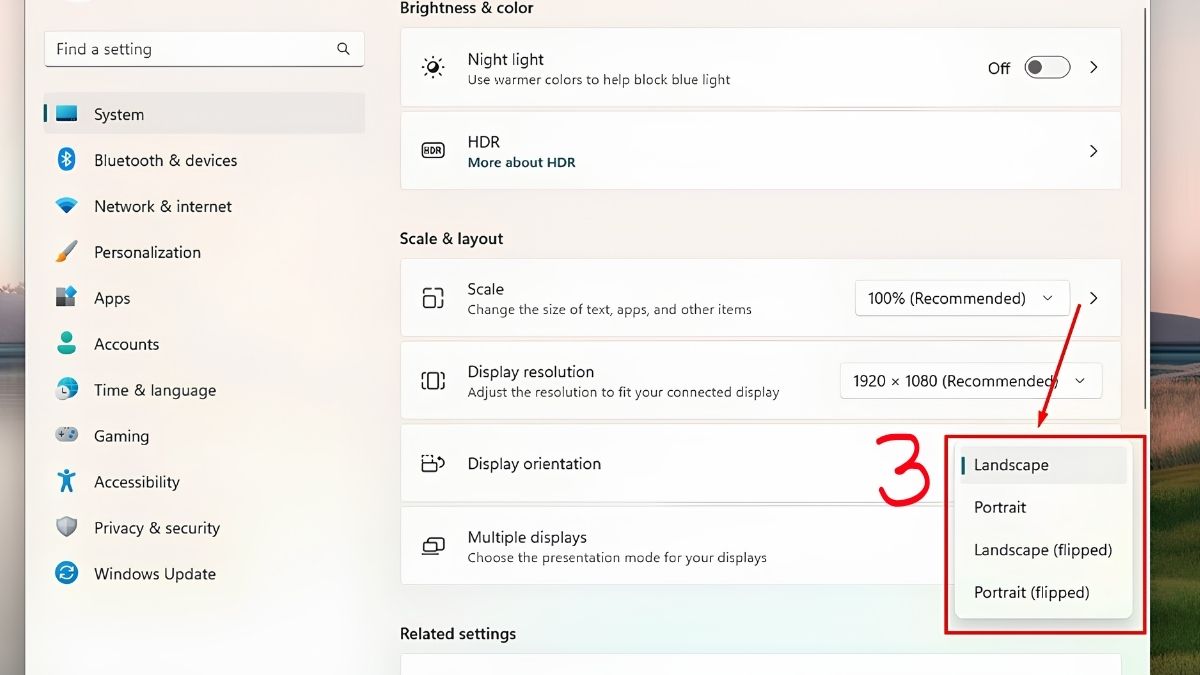Viewport: 1200px width, 675px height.
Task: Open the Display resolution dropdown
Action: pyautogui.click(x=970, y=380)
